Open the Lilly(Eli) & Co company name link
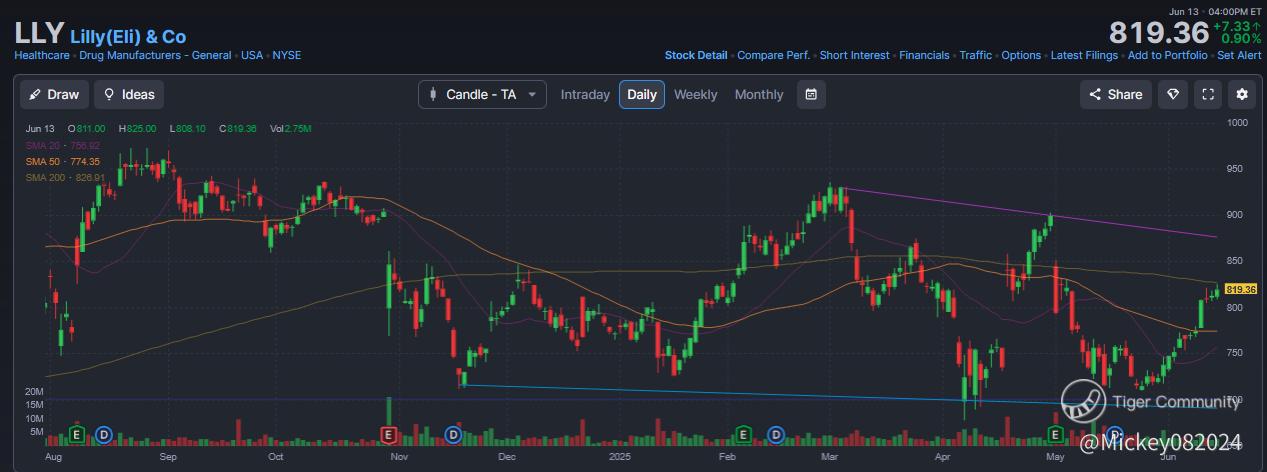This screenshot has height=472, width=1267. pos(128,36)
